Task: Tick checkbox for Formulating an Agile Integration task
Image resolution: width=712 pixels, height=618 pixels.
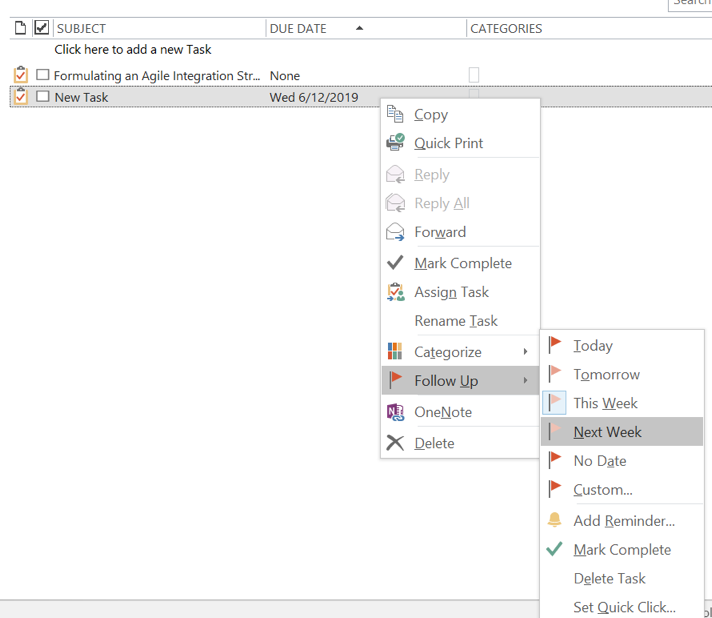Action: [x=42, y=75]
